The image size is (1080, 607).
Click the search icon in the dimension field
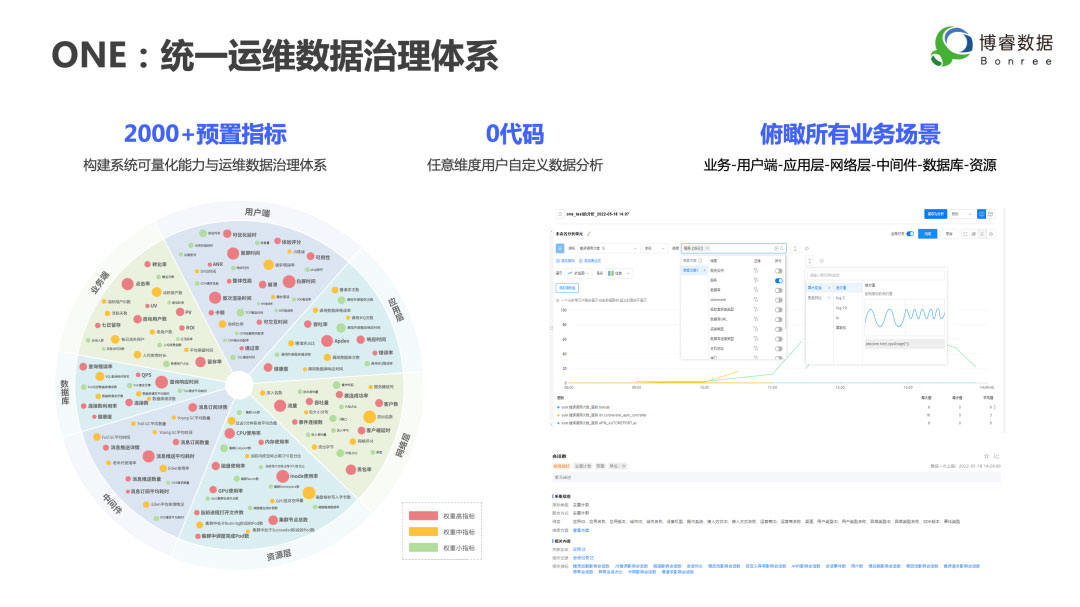pos(783,247)
